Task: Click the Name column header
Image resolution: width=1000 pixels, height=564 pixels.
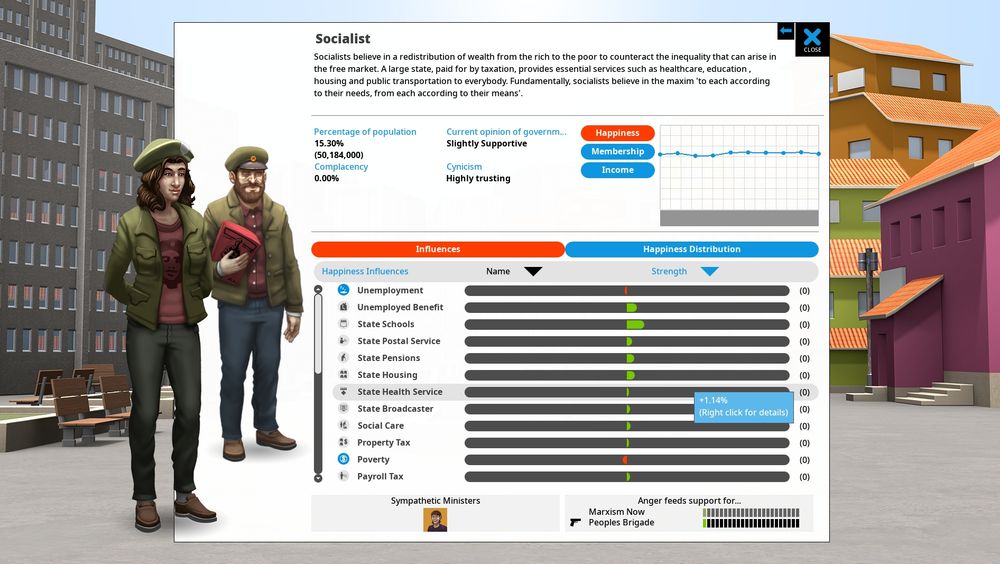Action: [498, 271]
